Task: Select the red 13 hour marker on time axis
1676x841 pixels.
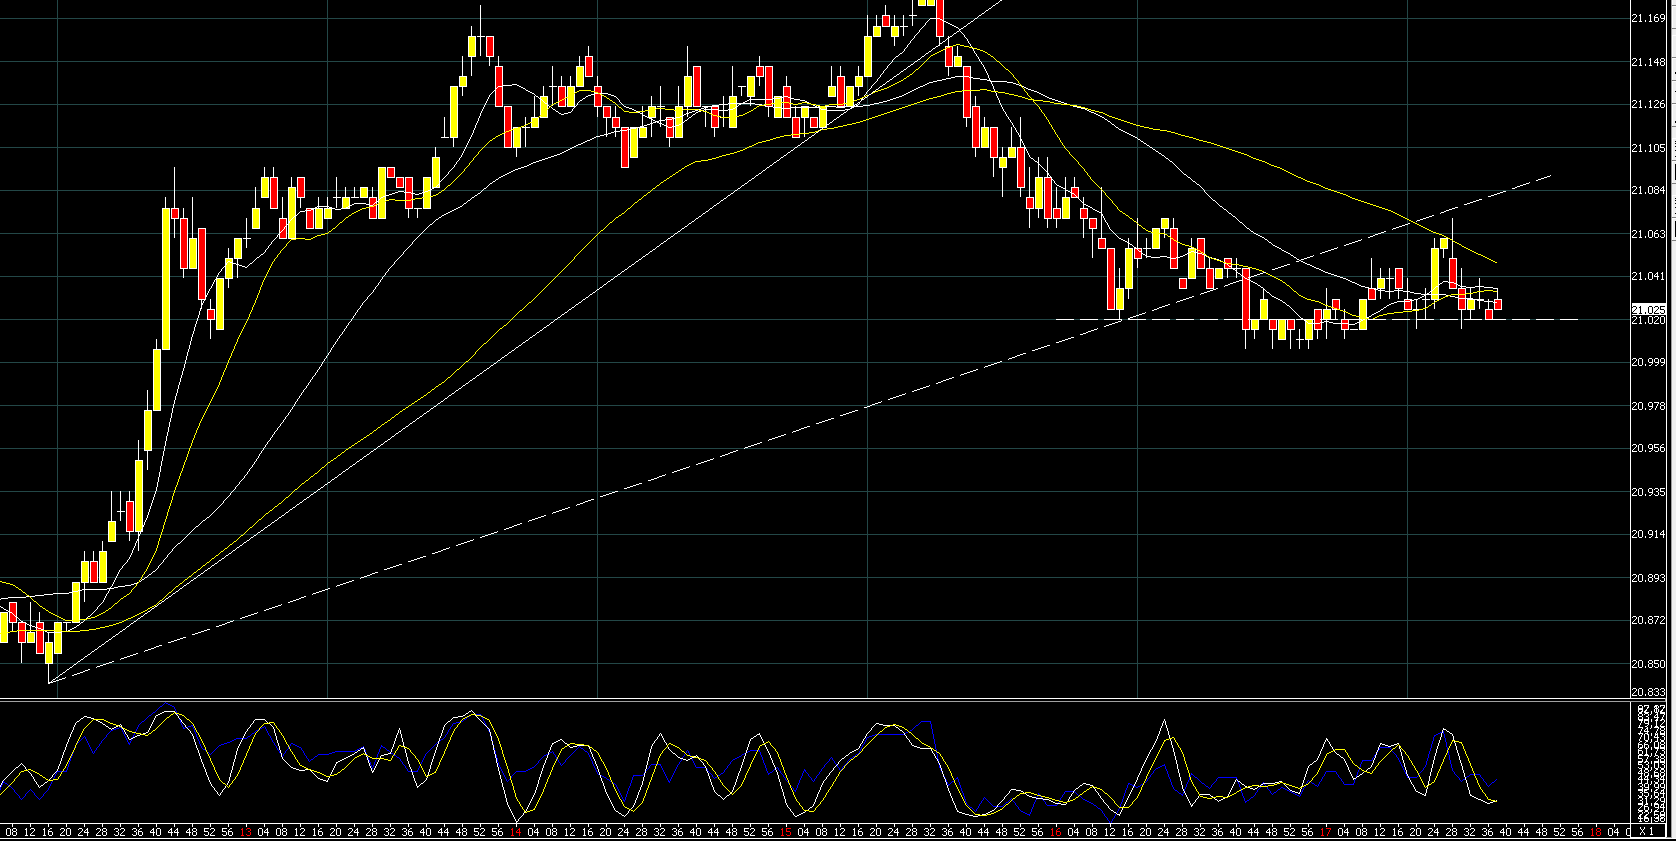Action: [x=246, y=832]
